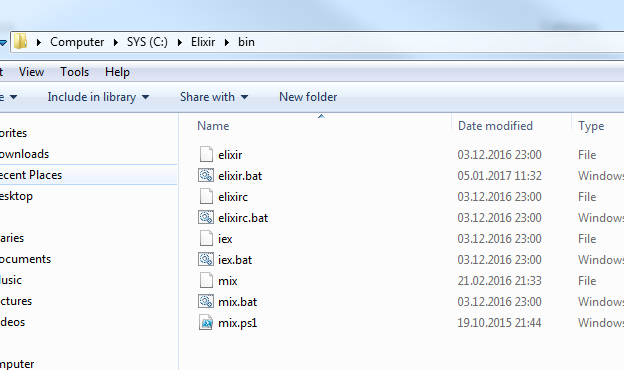
Task: Click the elixirc.bat batch file icon
Action: click(206, 218)
